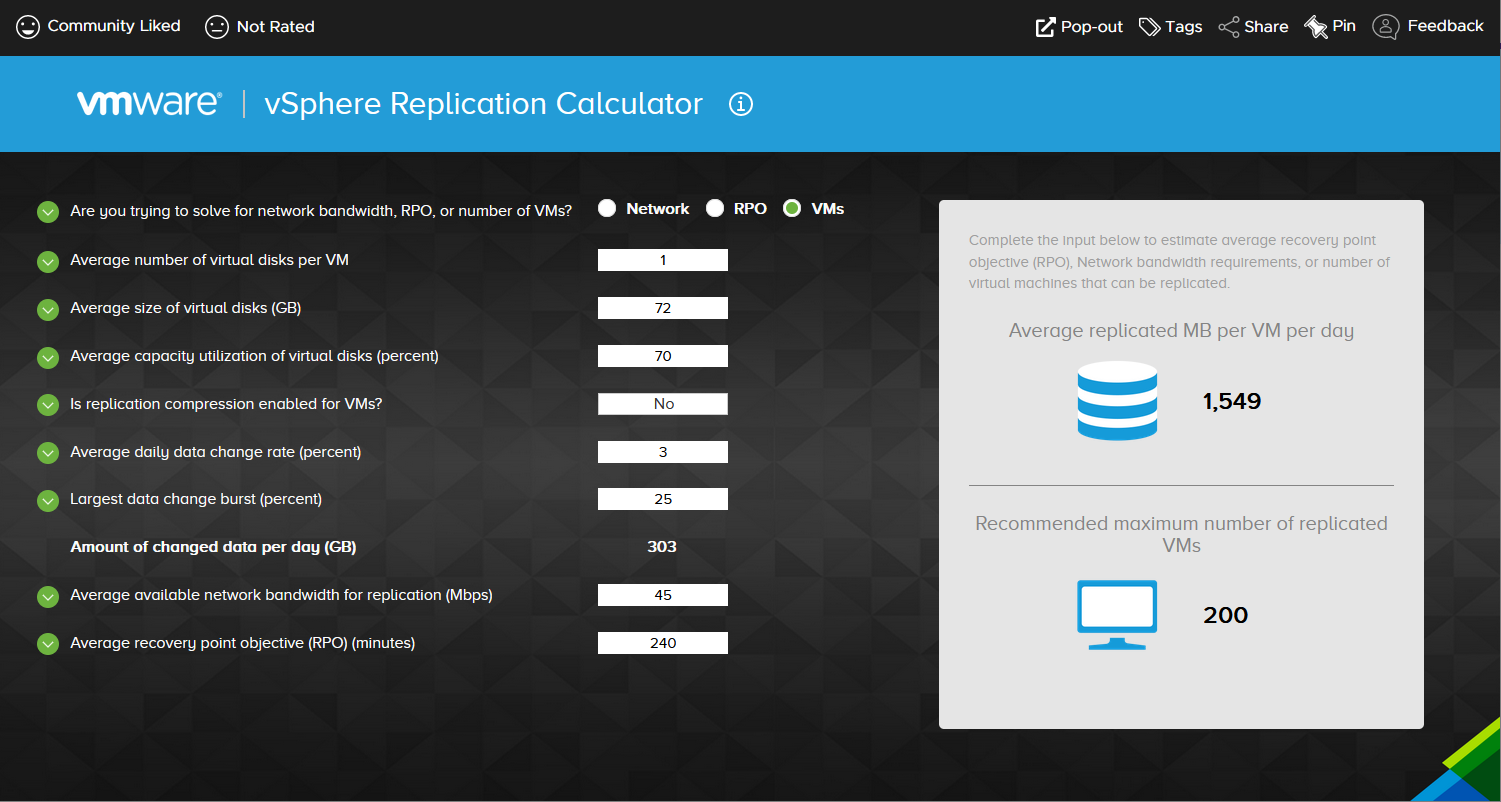Edit capacity utilization percent field showing 70

coord(663,356)
